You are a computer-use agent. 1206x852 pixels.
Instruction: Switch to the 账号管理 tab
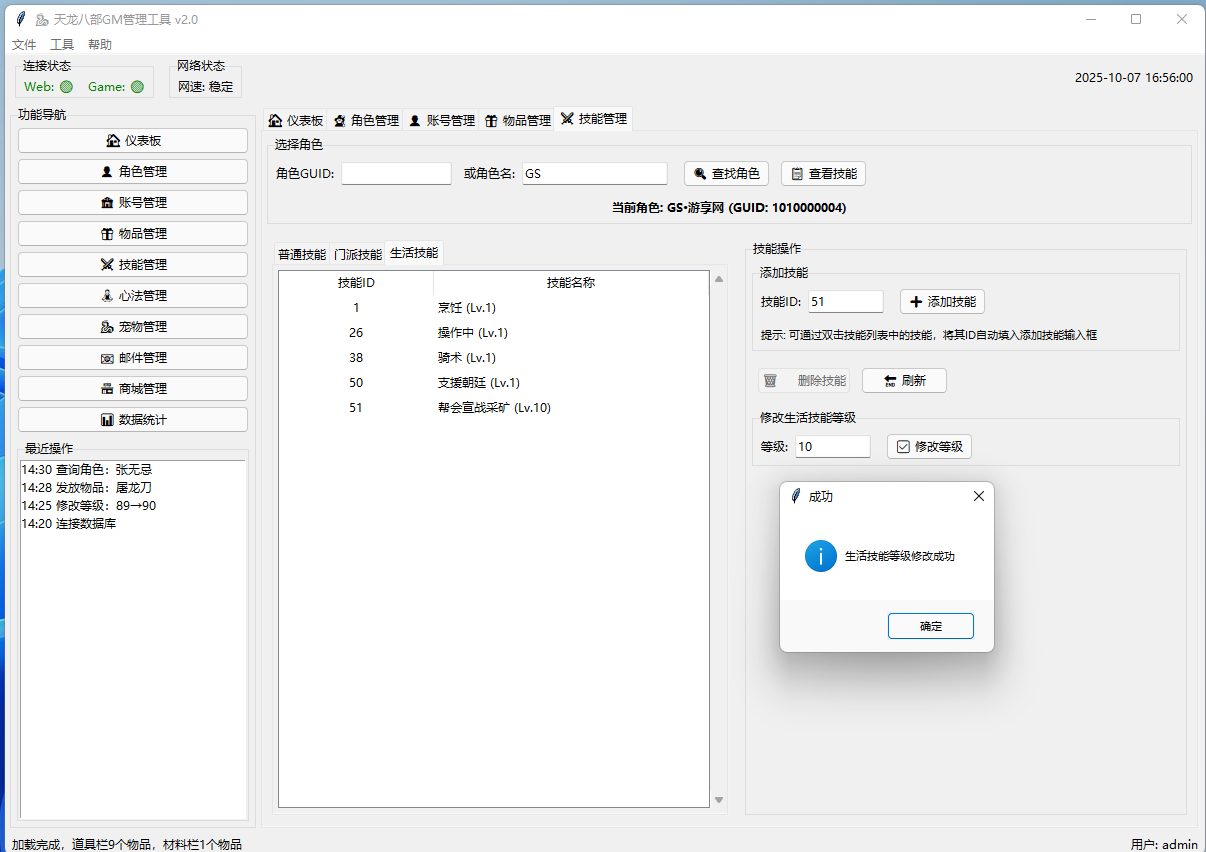pos(441,120)
